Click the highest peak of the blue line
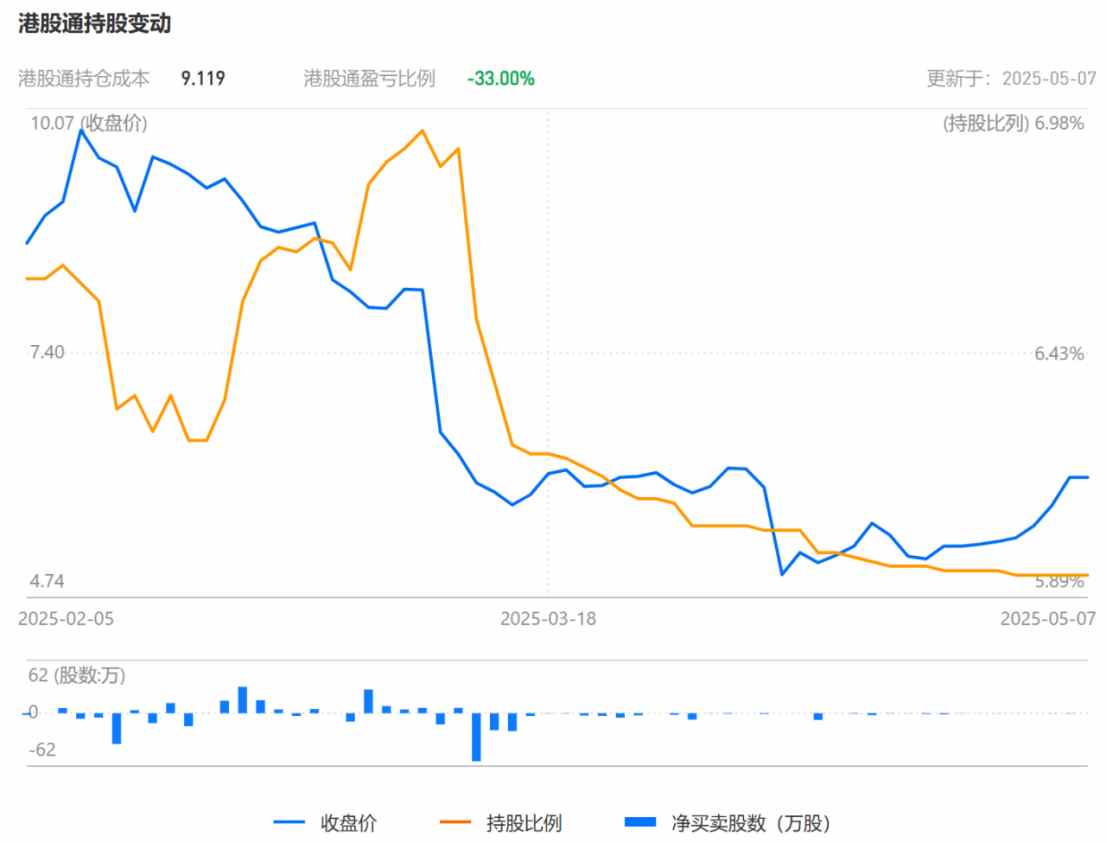 [80, 131]
